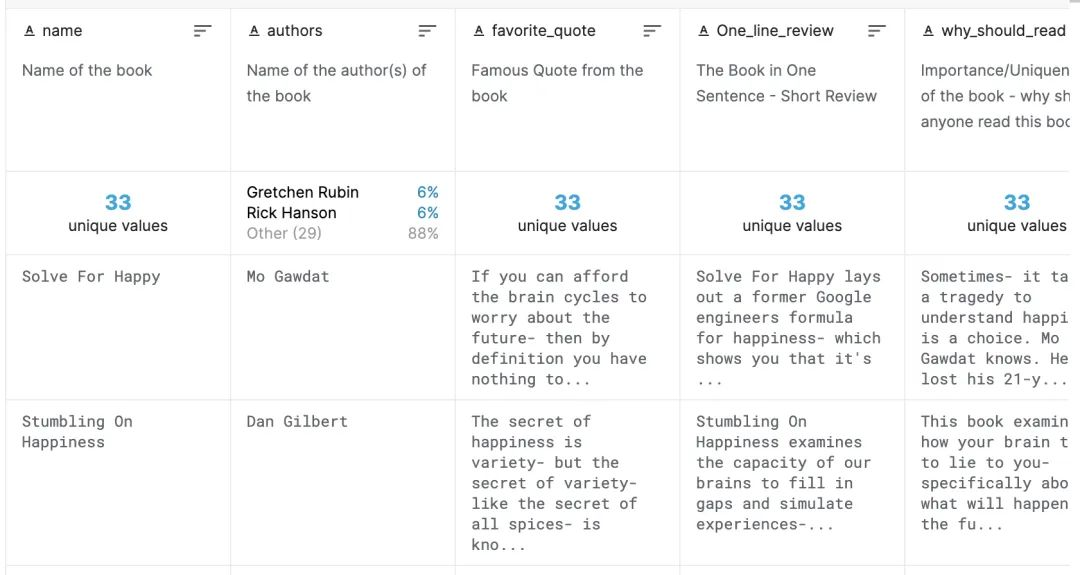
Task: Select Gretchen Rubin in authors distribution
Action: tap(303, 192)
